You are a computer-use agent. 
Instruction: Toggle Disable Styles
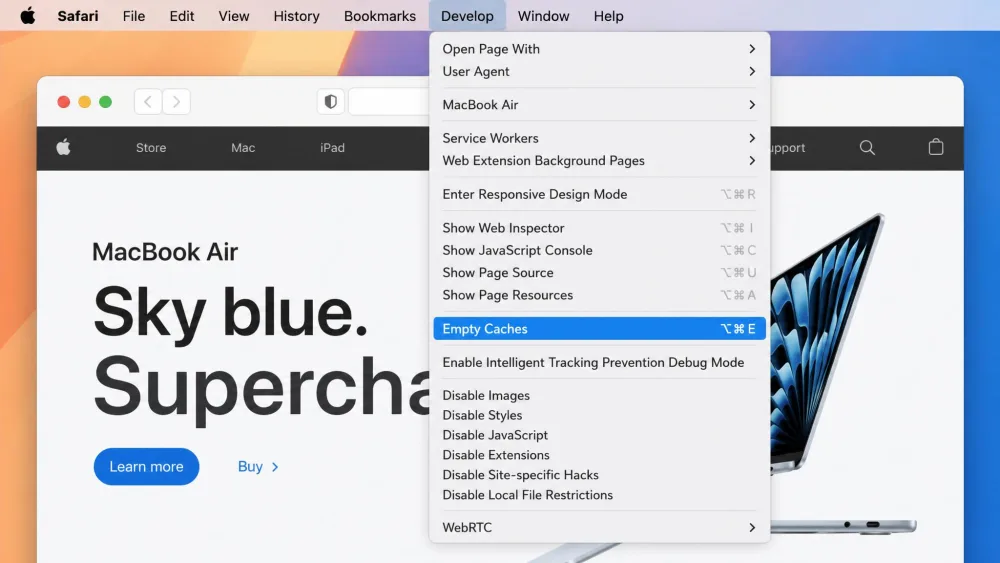pyautogui.click(x=599, y=415)
